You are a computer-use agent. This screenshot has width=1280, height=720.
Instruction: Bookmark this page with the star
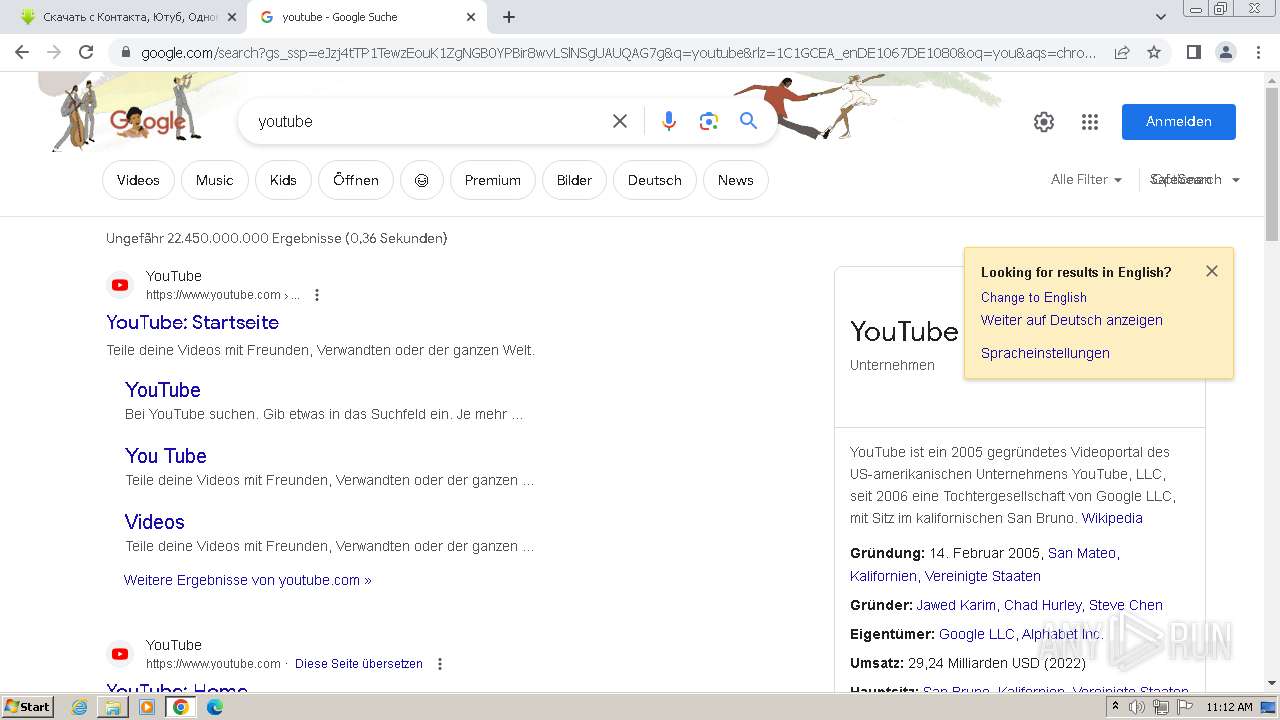(x=1154, y=52)
